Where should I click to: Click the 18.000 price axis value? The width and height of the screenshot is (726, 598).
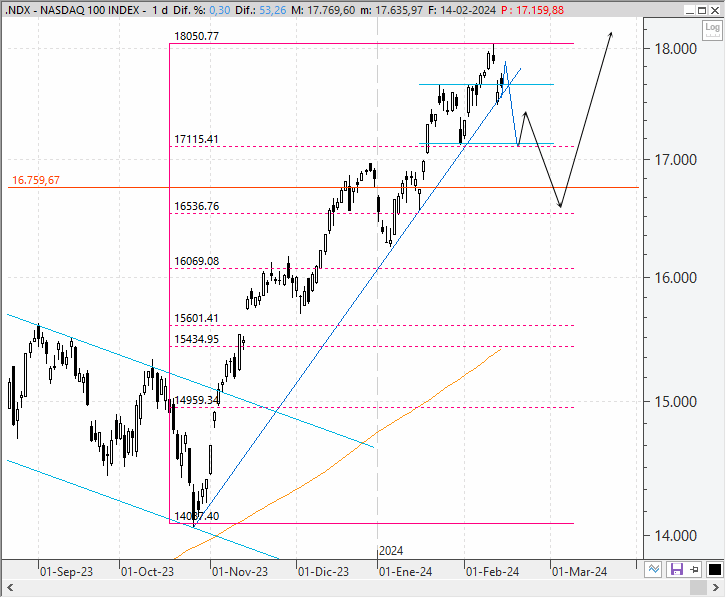pyautogui.click(x=676, y=49)
